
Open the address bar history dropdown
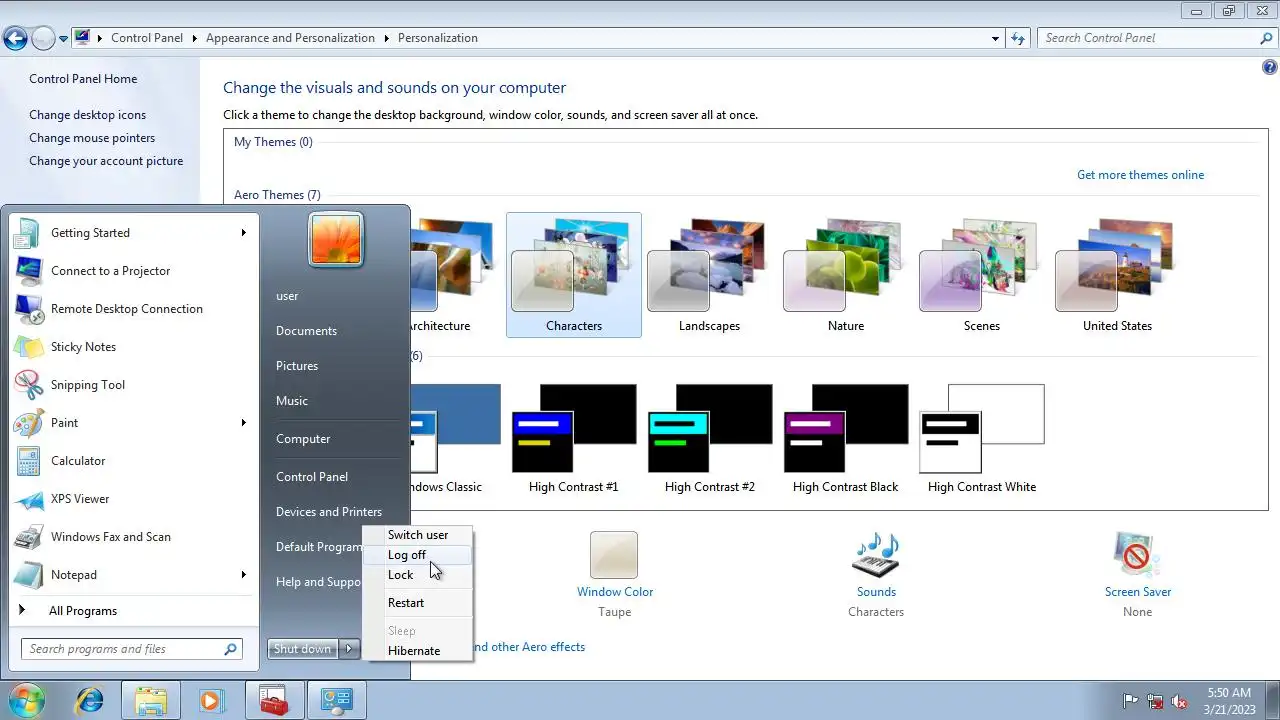click(995, 38)
